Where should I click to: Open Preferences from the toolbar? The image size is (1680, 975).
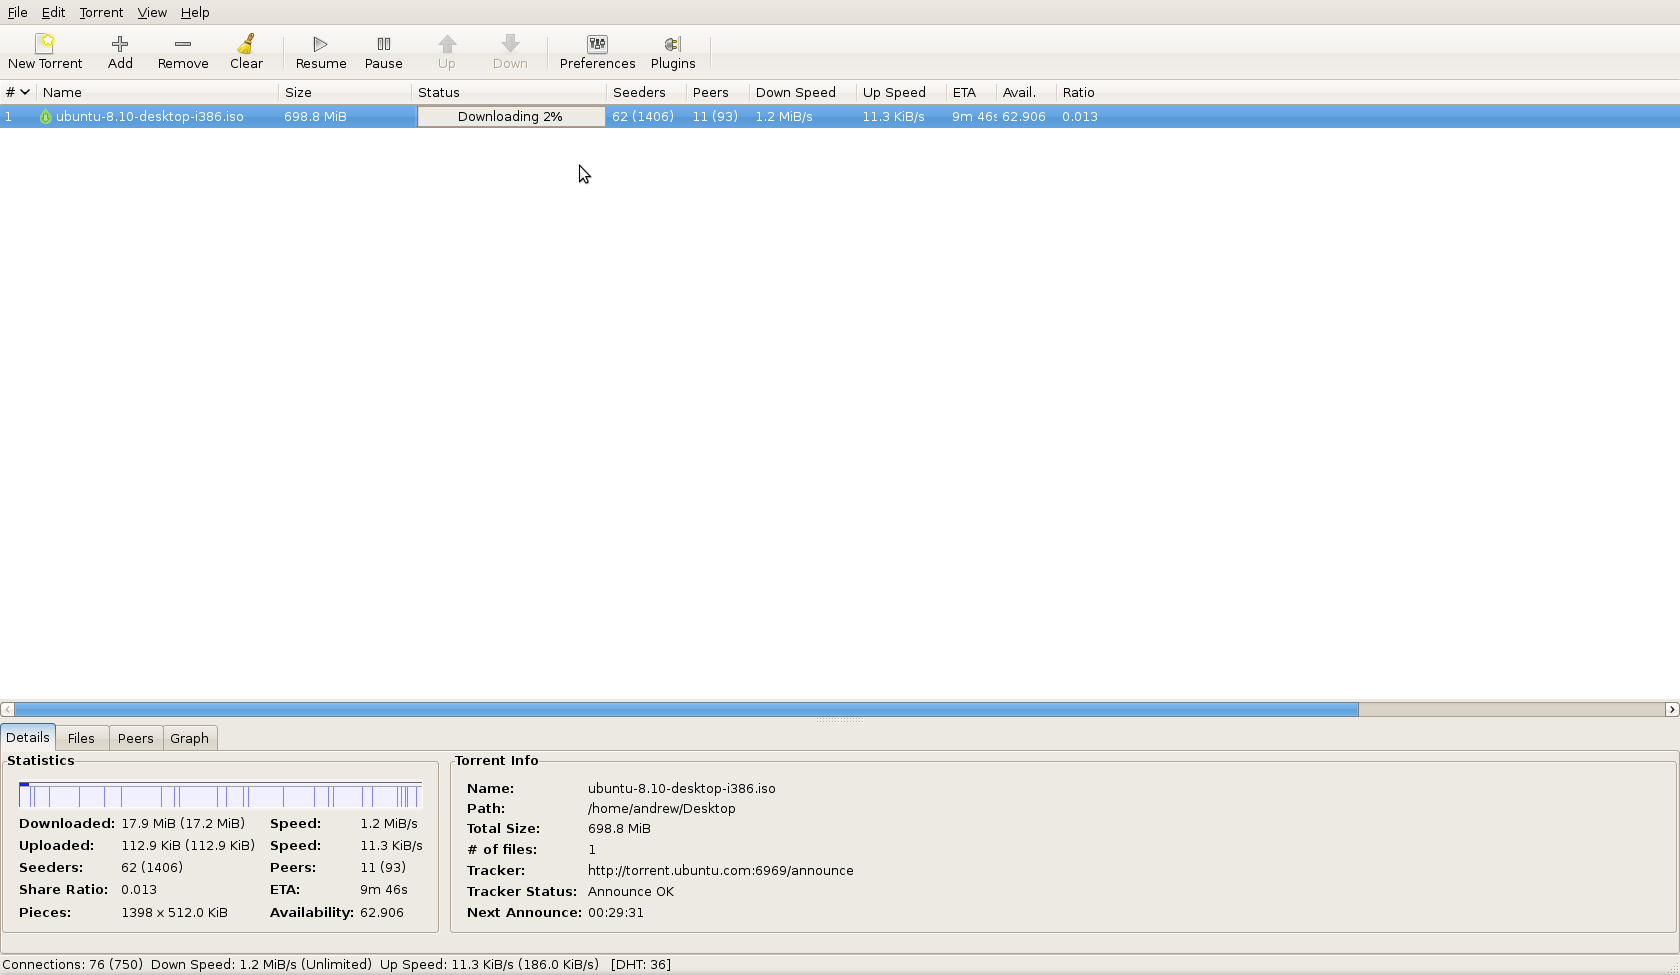[x=597, y=44]
